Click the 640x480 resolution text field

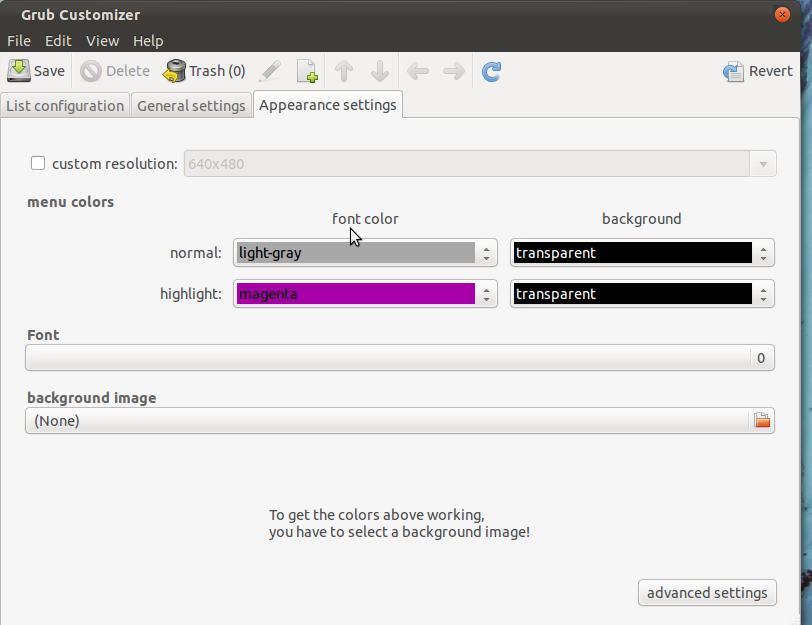[x=467, y=164]
